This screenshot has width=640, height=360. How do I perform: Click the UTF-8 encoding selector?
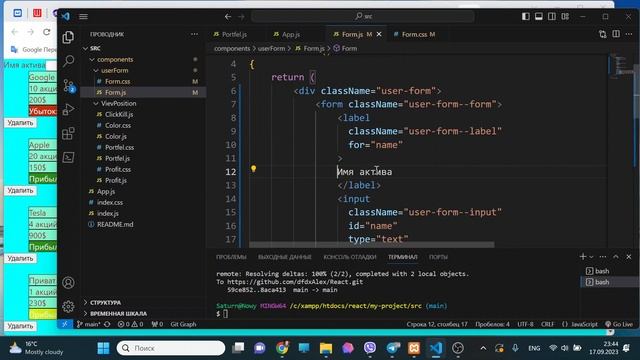[x=525, y=324]
